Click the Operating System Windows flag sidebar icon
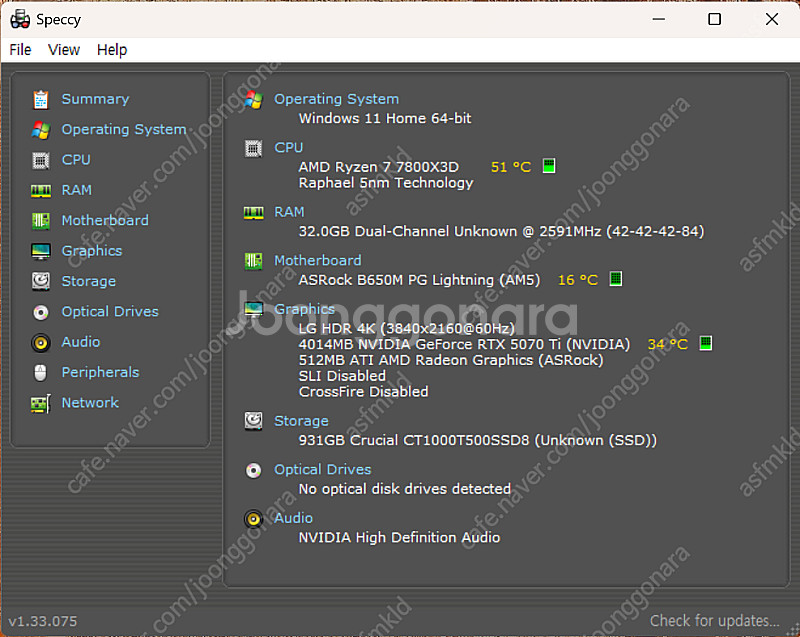The width and height of the screenshot is (800, 637). (41, 130)
